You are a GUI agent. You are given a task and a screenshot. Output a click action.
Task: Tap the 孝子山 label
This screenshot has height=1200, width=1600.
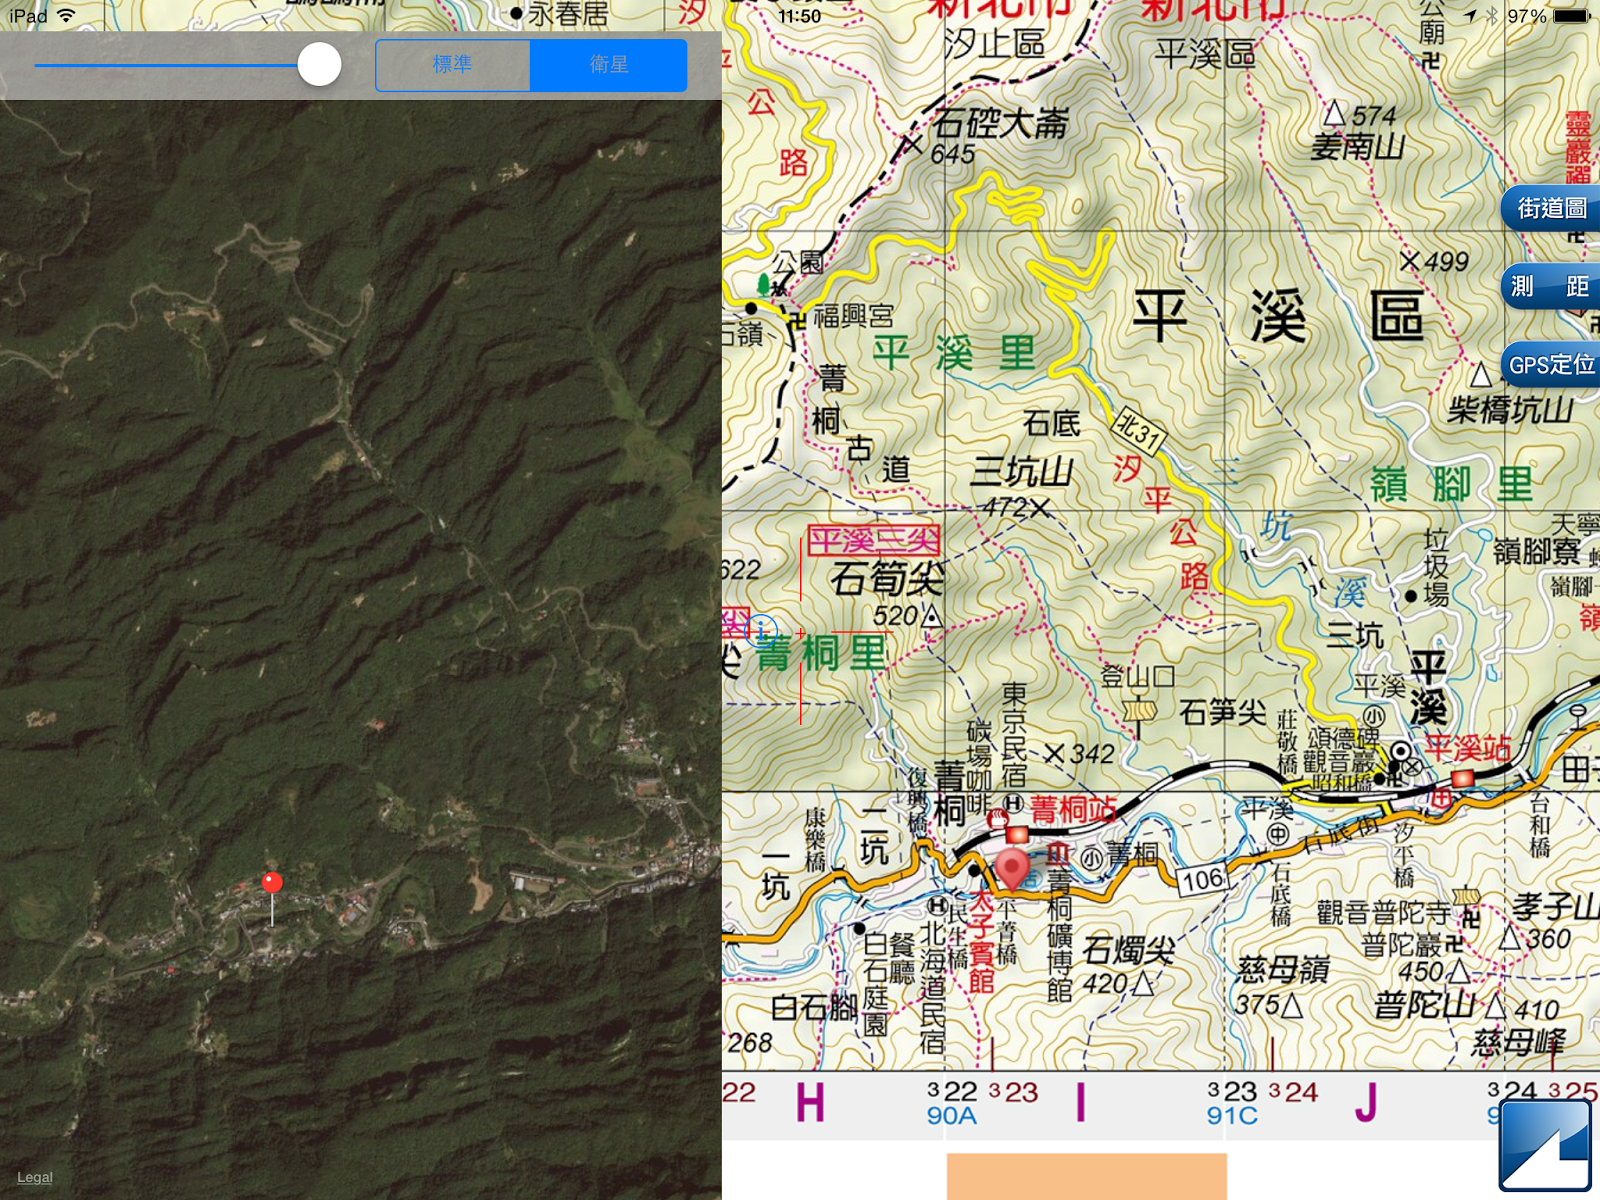click(1556, 907)
